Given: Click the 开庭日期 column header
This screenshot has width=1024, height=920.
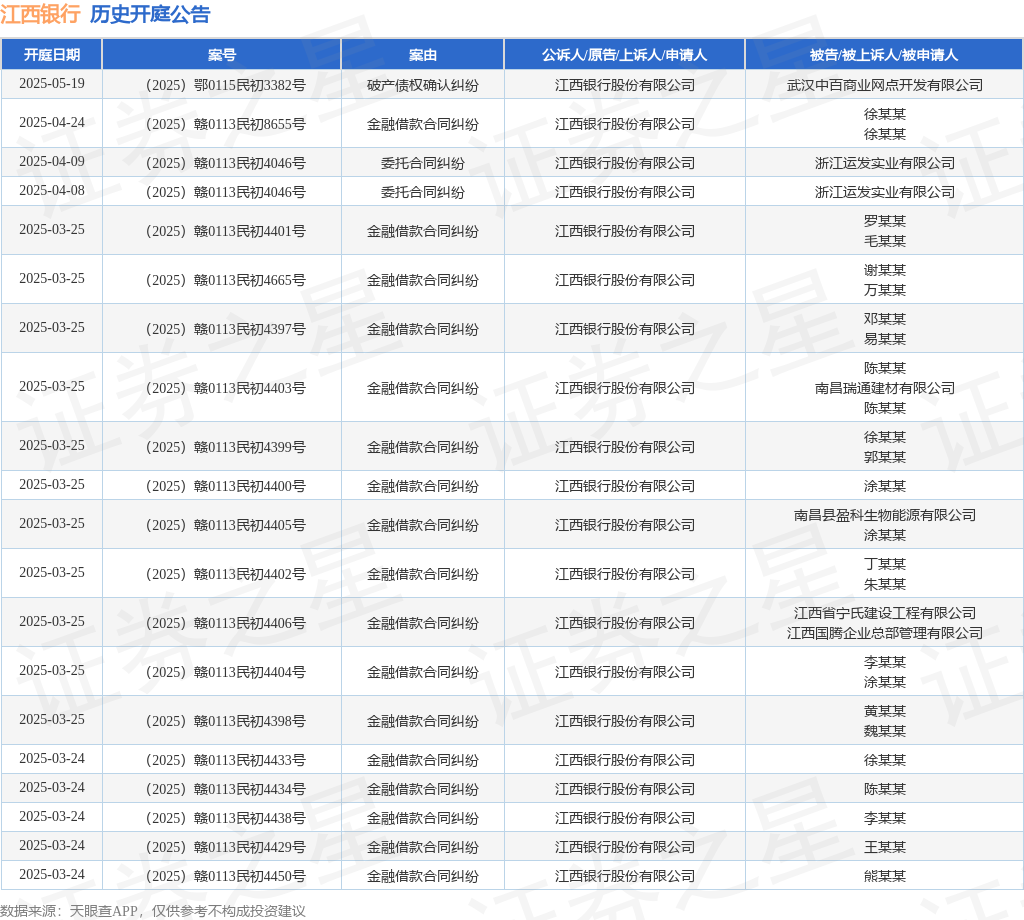Looking at the screenshot, I should [52, 55].
